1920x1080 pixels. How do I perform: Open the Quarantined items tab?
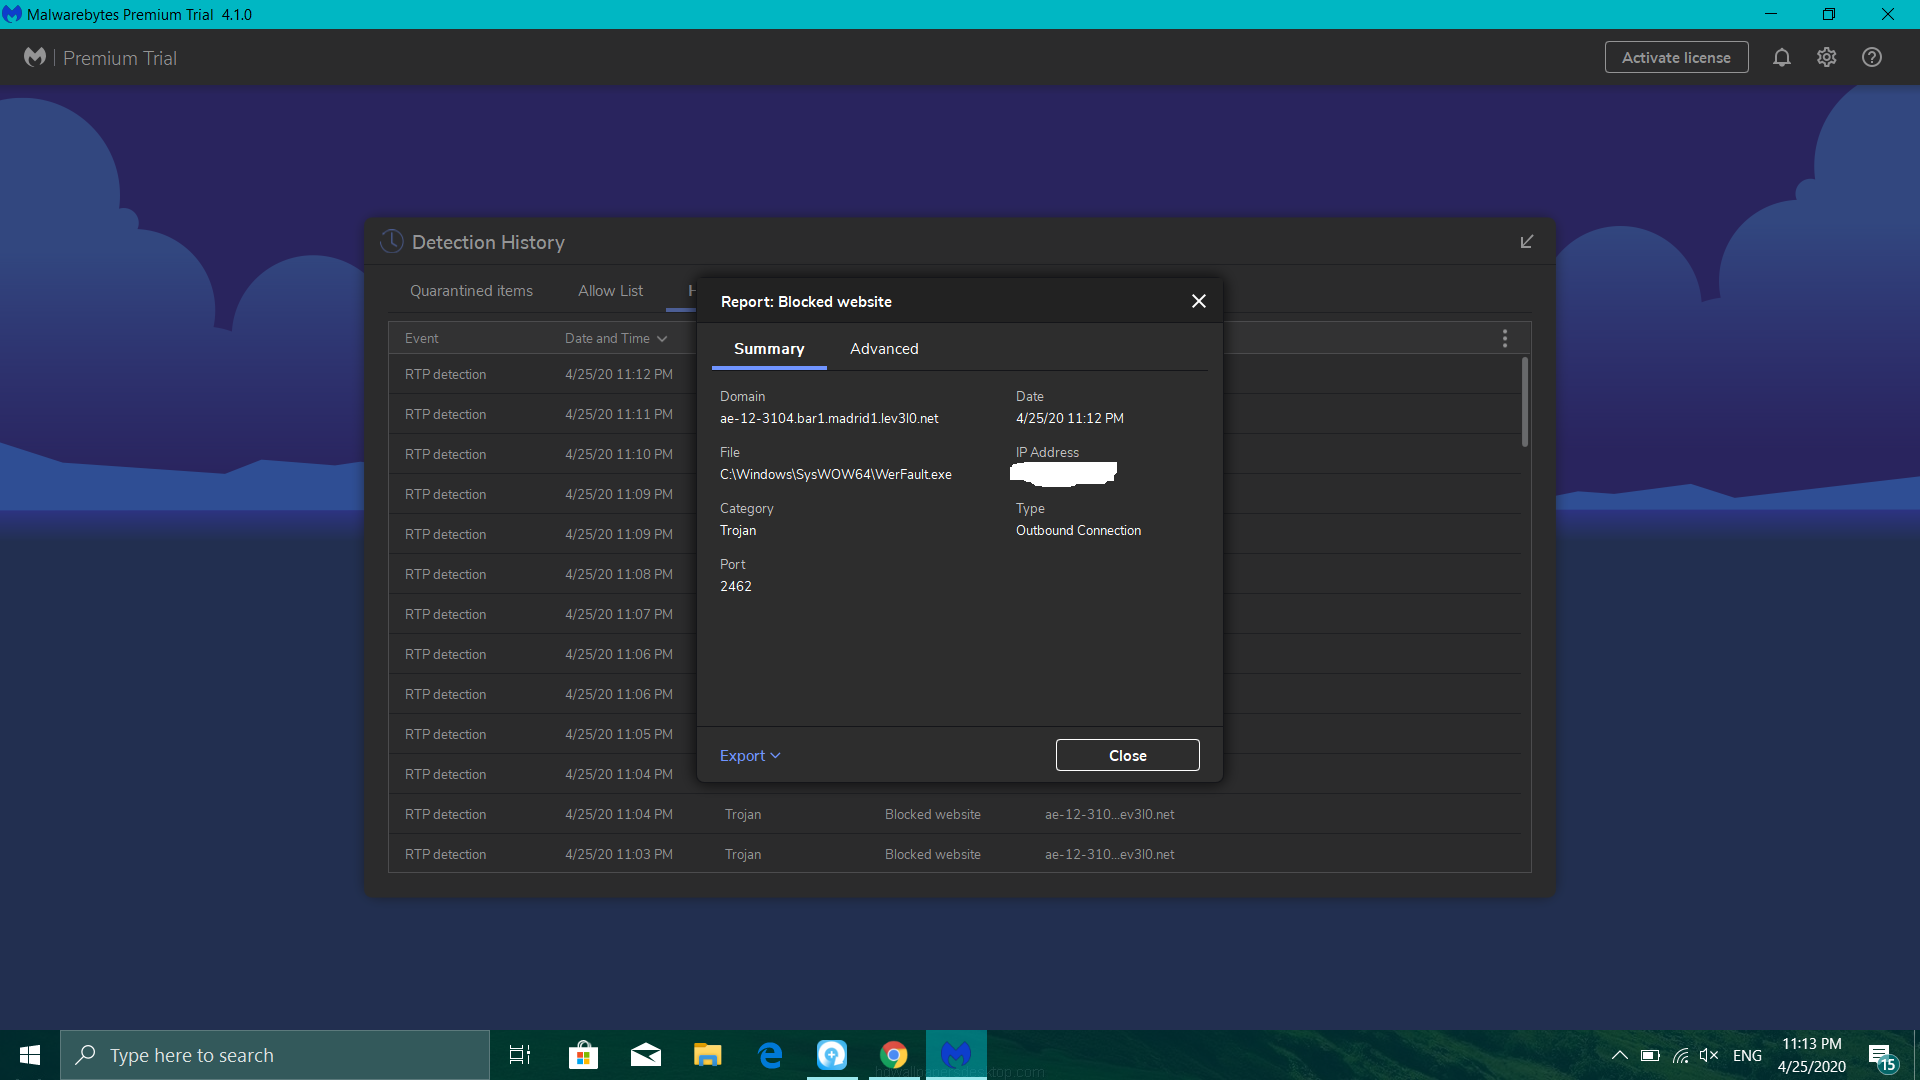pyautogui.click(x=471, y=291)
